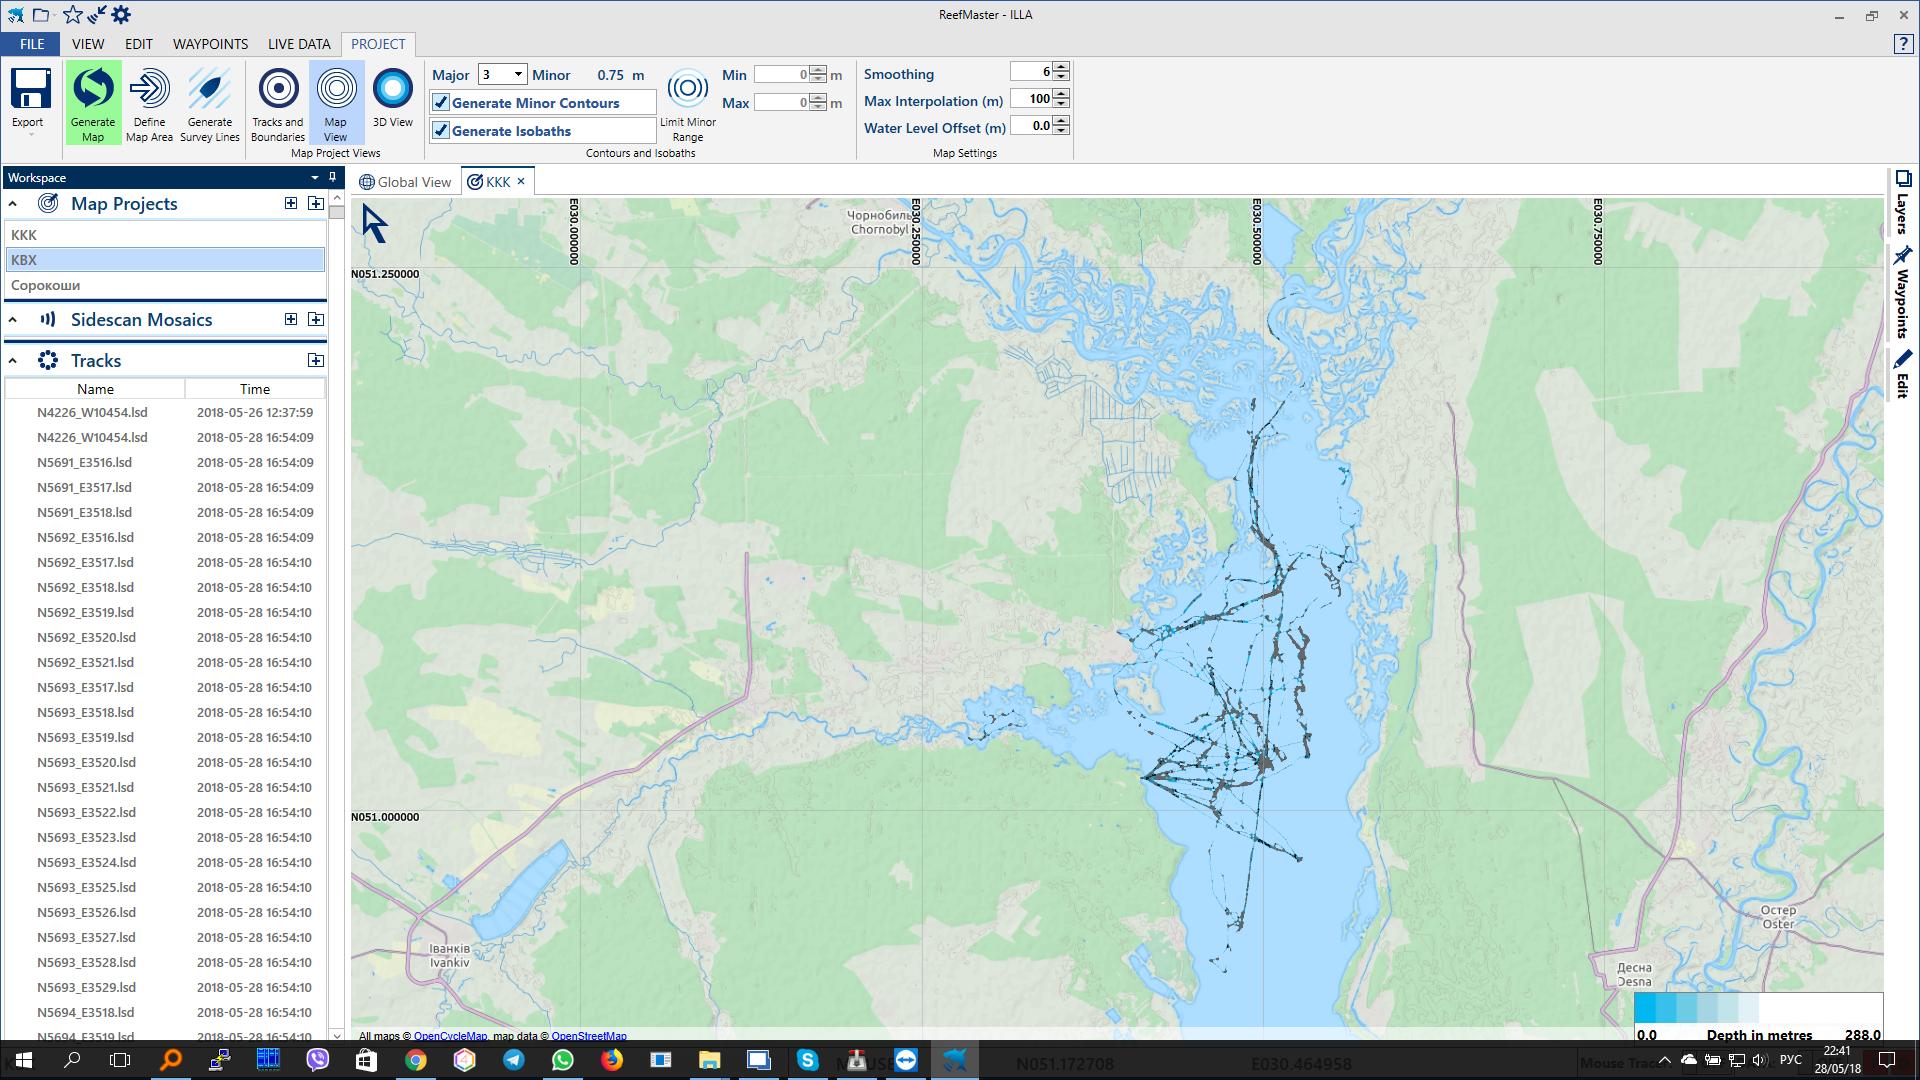The image size is (1920, 1080).
Task: Click the Export save icon
Action: (x=30, y=90)
